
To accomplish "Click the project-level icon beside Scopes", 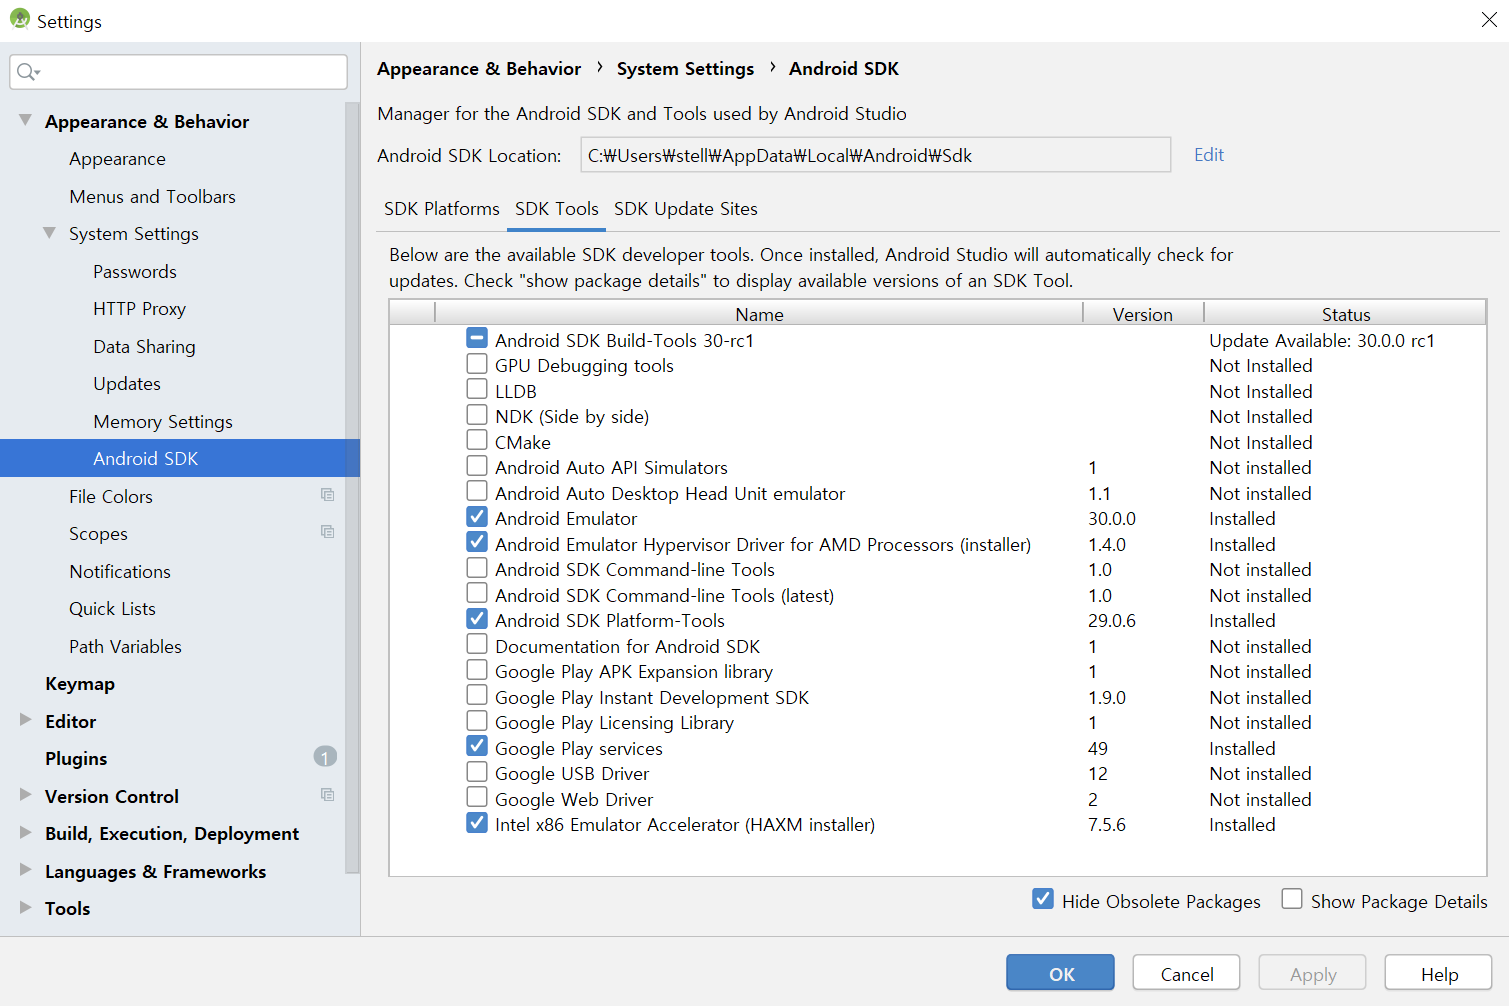I will pyautogui.click(x=327, y=532).
